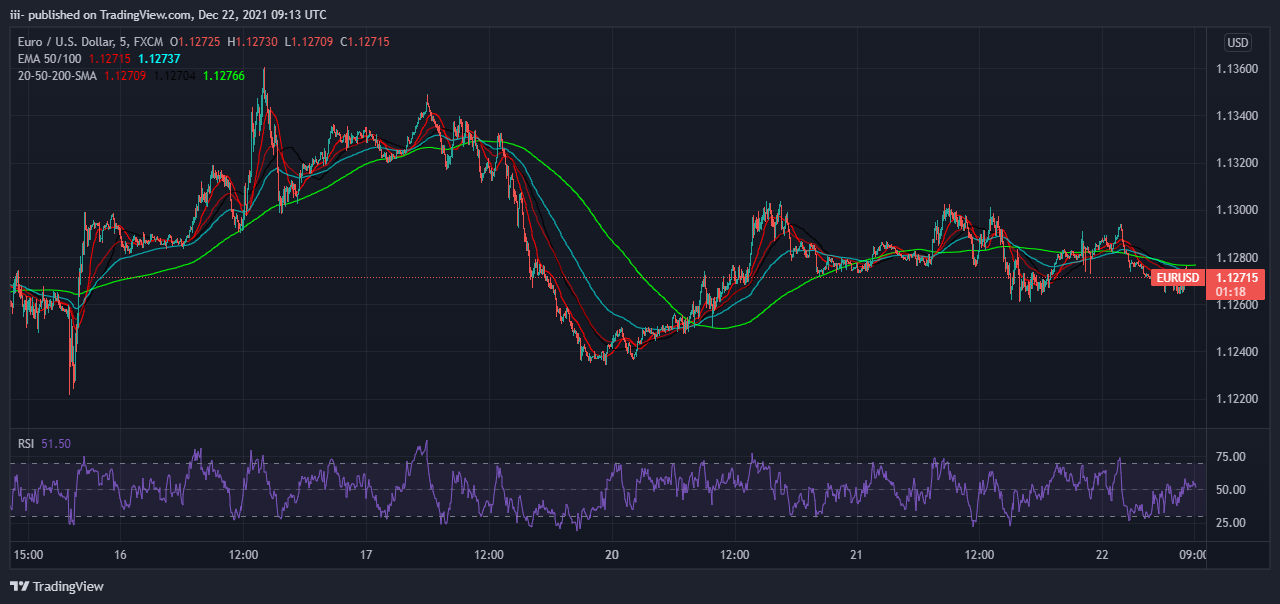Click the date 22 on time axis
1280x604 pixels.
pyautogui.click(x=1102, y=555)
